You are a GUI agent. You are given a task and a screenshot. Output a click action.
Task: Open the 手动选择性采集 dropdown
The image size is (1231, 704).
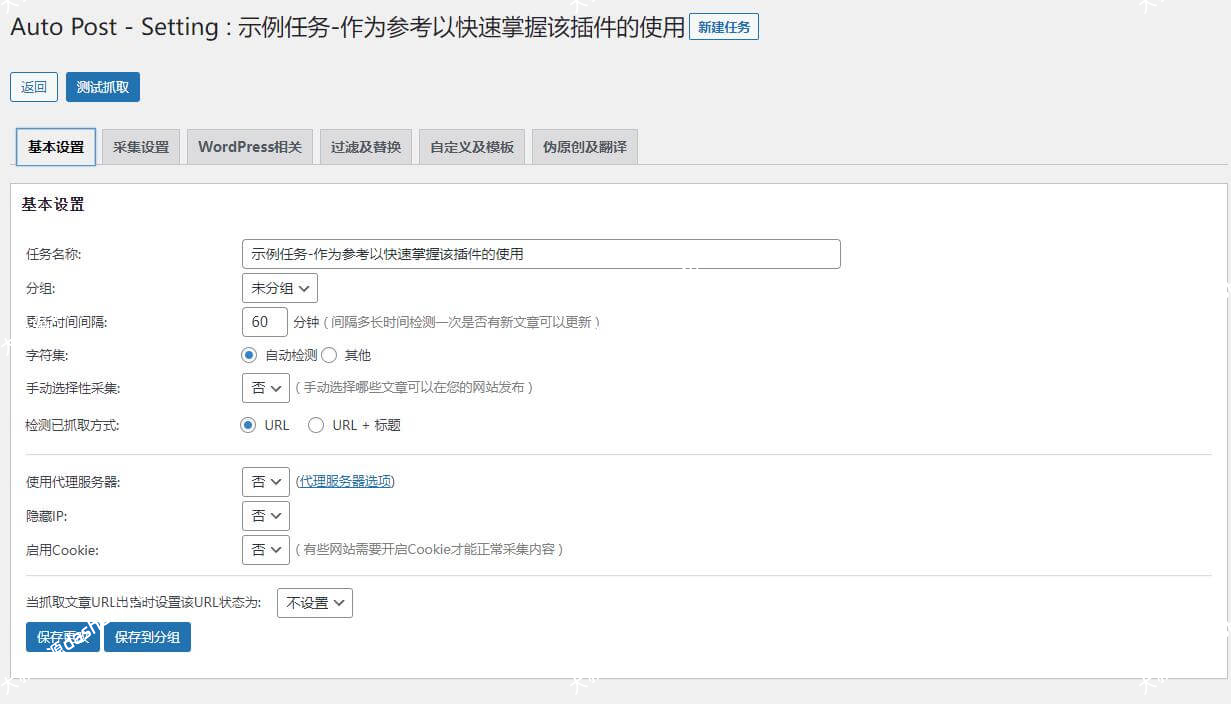pos(265,387)
